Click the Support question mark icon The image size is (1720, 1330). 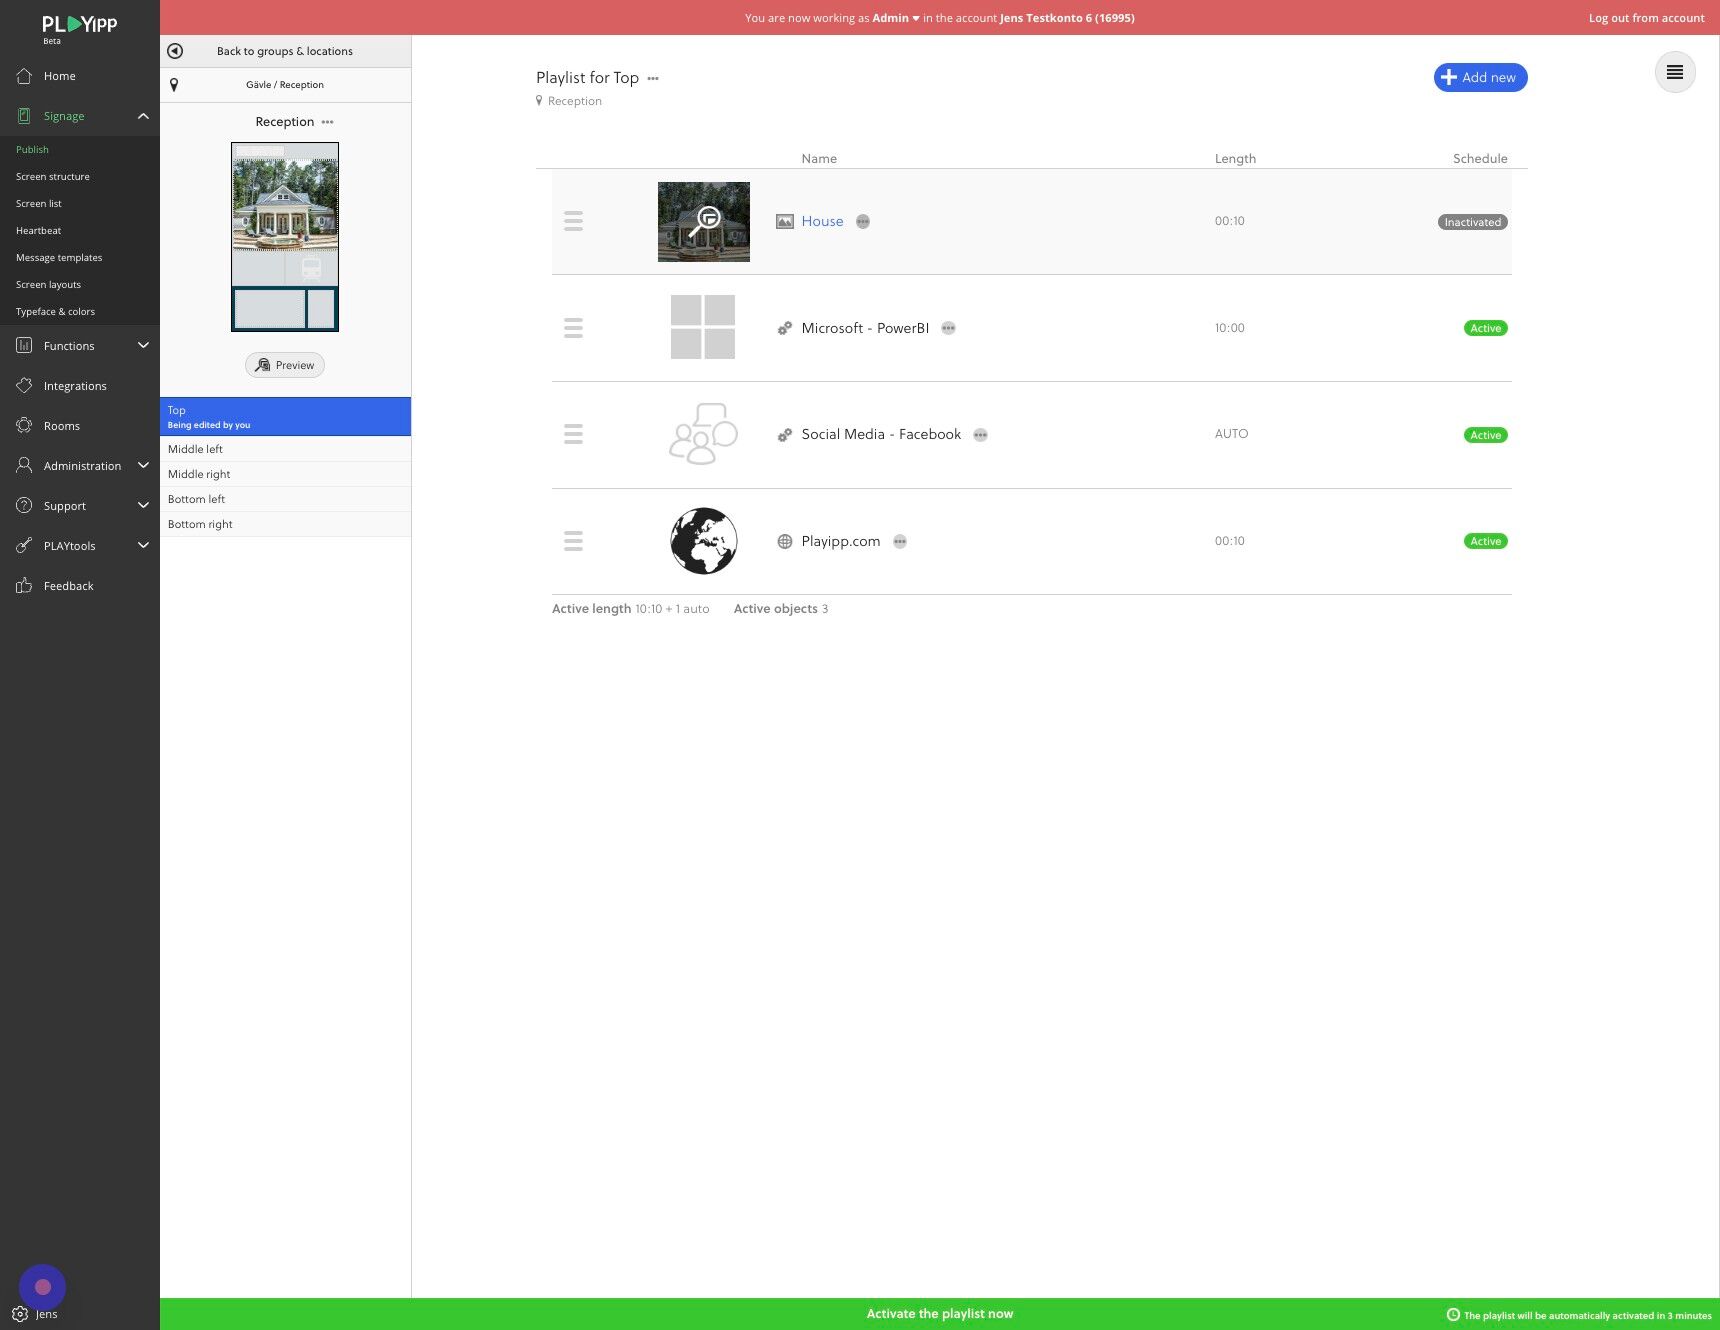(x=24, y=506)
